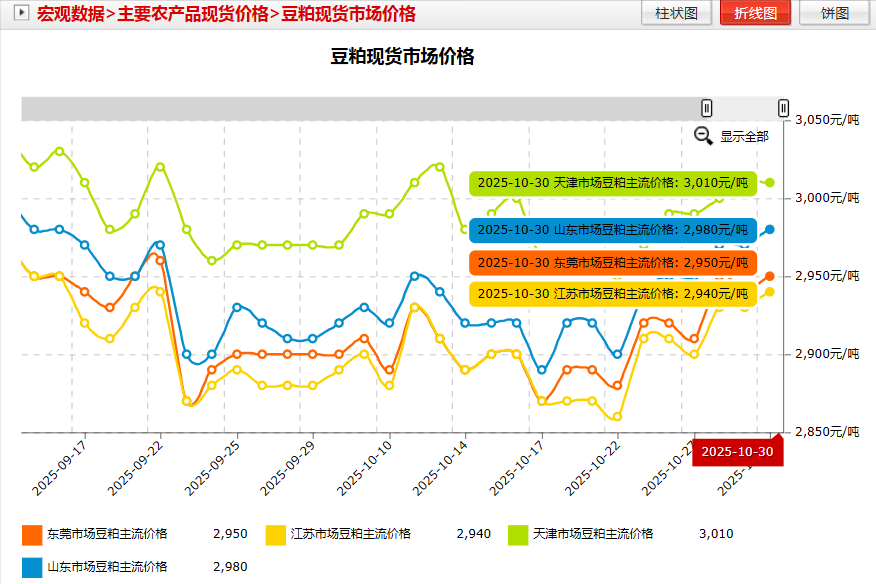Toggle the blue 山东市场 legend swatch
The image size is (876, 584).
[x=32, y=567]
